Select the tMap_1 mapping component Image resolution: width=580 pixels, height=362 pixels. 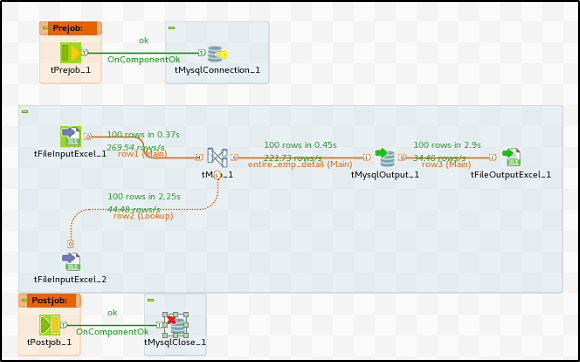point(217,158)
